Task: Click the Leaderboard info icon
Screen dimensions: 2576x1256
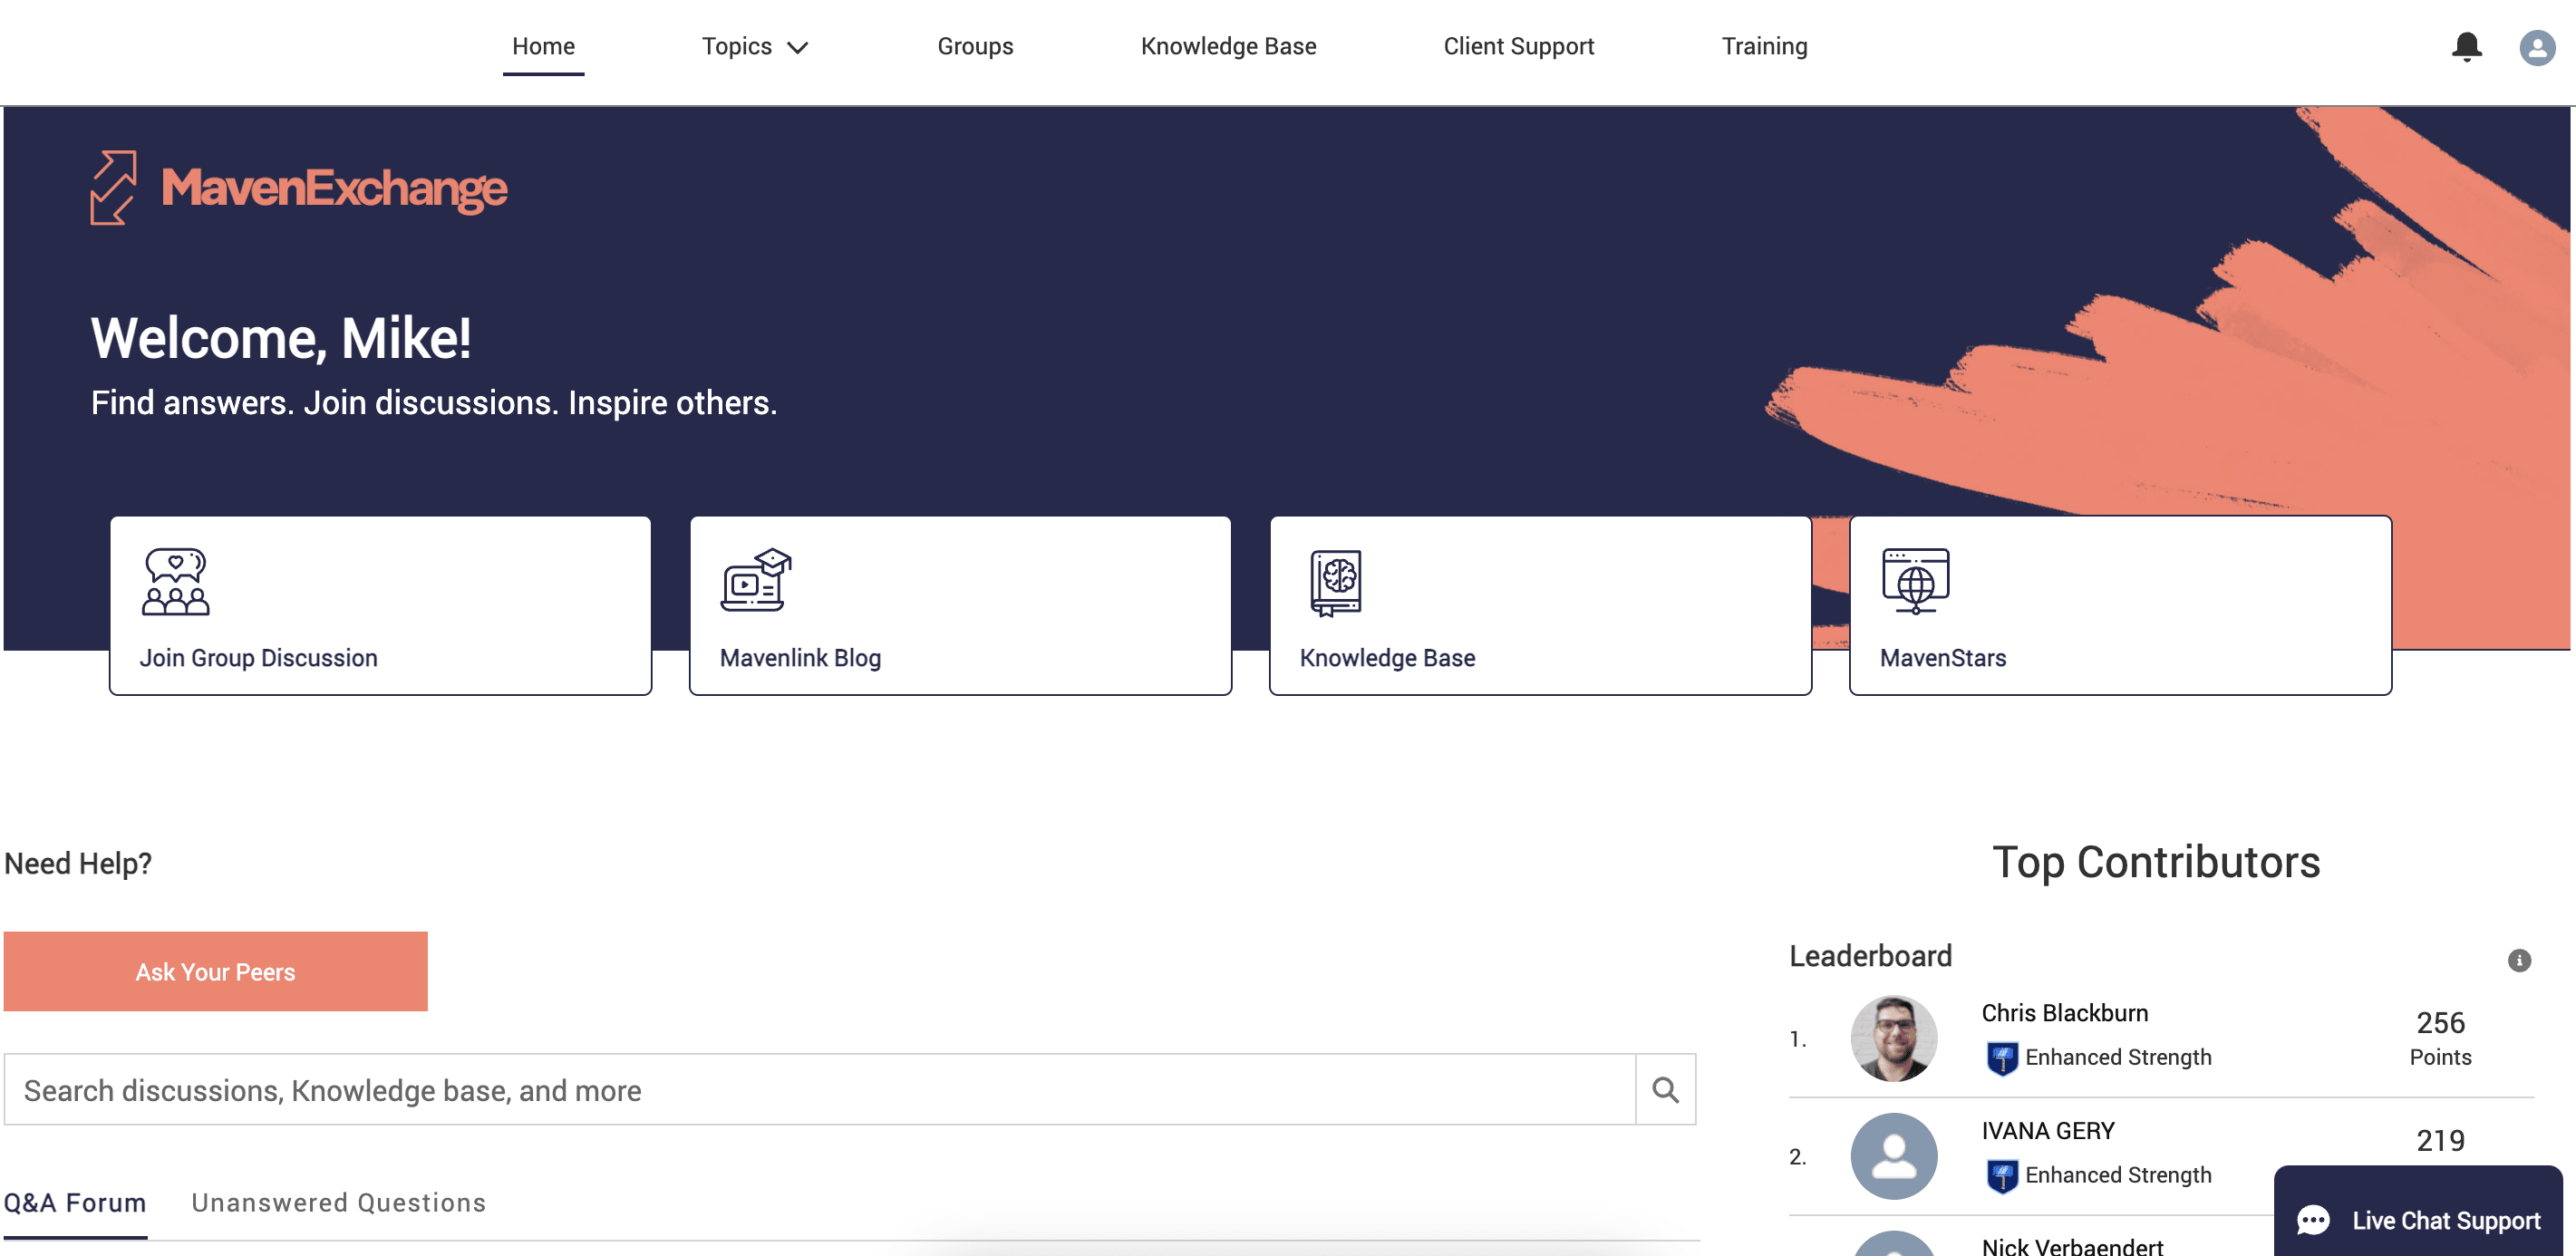Action: [2518, 961]
